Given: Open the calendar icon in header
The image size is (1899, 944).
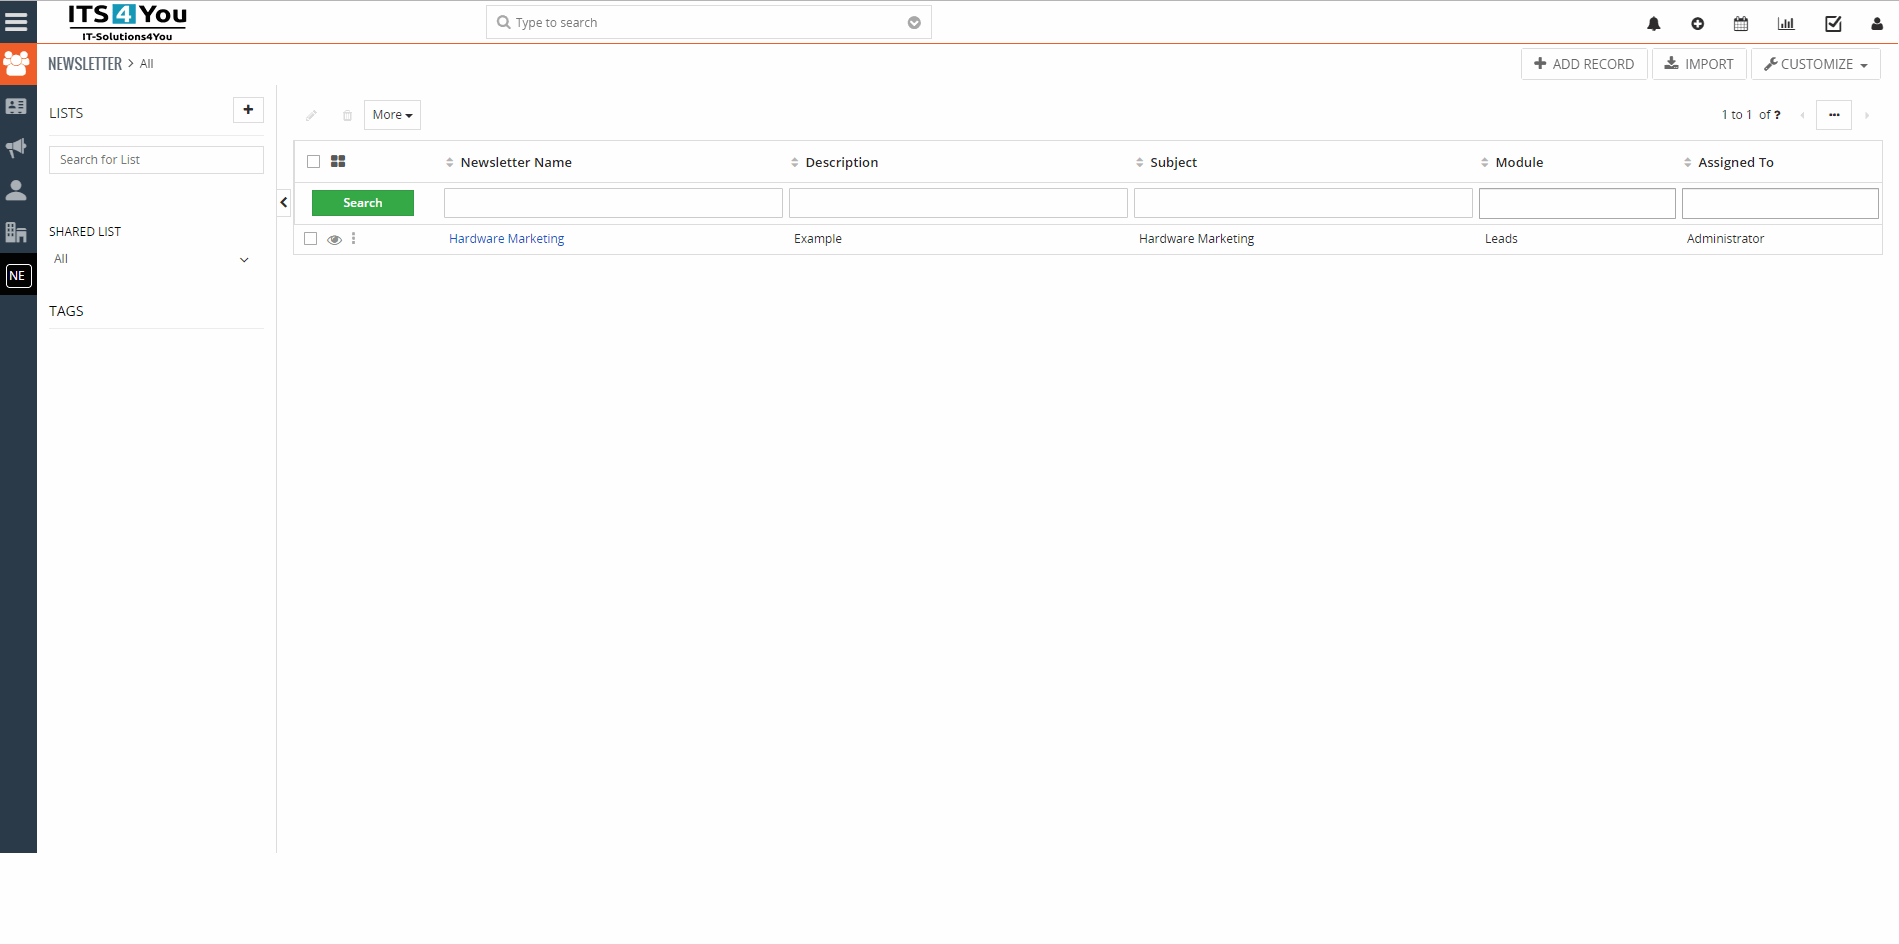Looking at the screenshot, I should [x=1741, y=24].
